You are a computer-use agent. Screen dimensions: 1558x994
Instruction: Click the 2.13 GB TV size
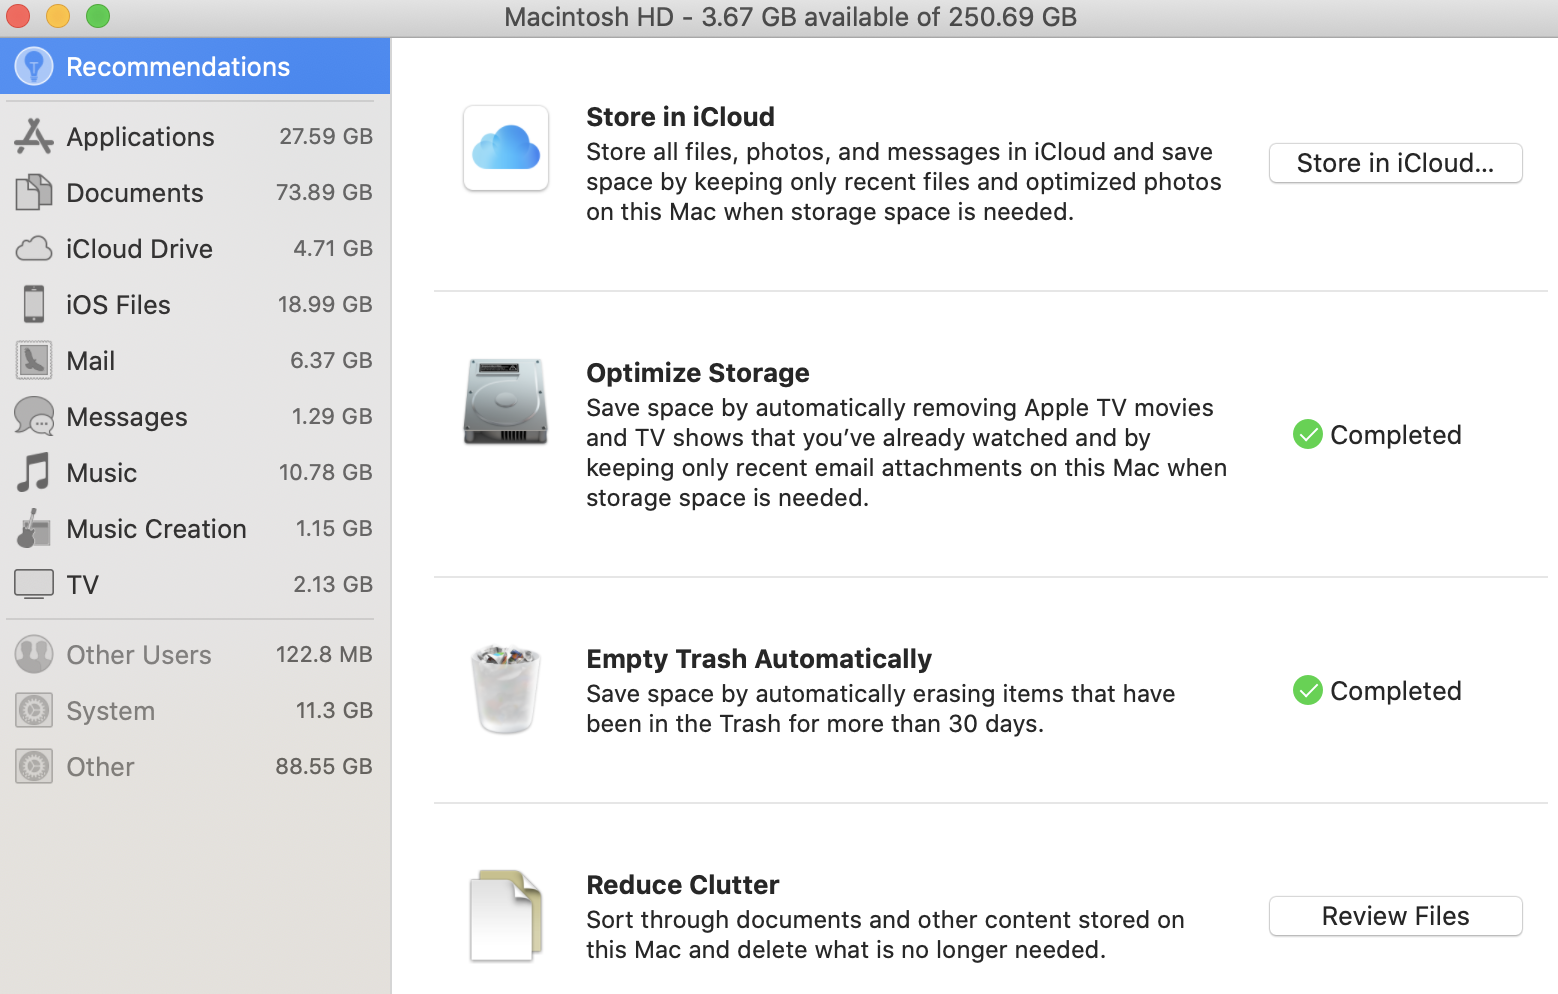pyautogui.click(x=333, y=584)
